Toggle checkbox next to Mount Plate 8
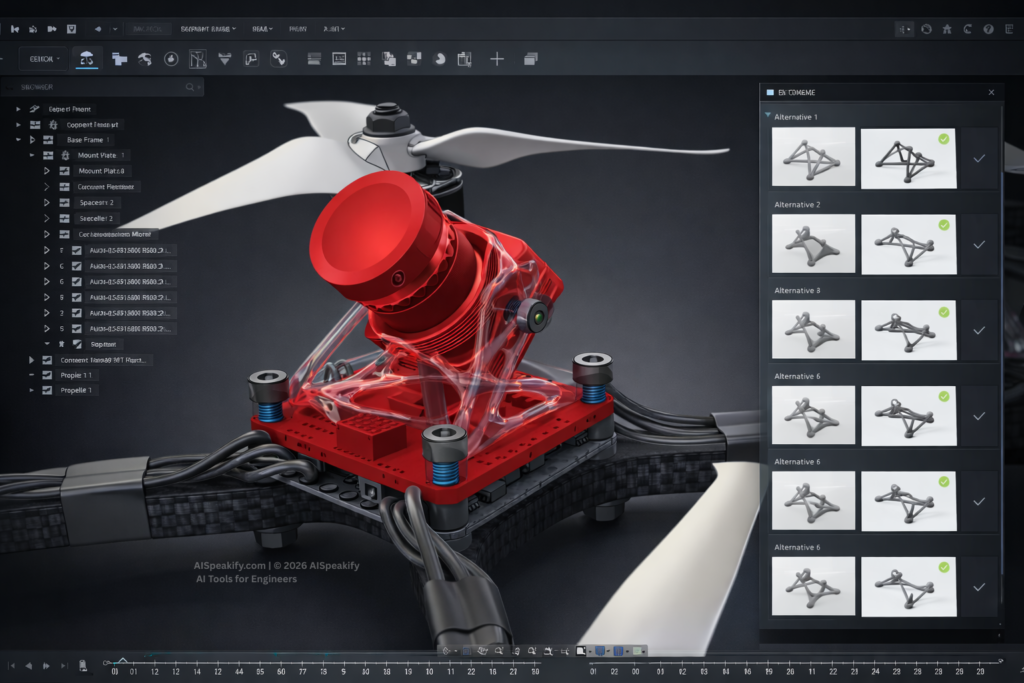 point(64,171)
